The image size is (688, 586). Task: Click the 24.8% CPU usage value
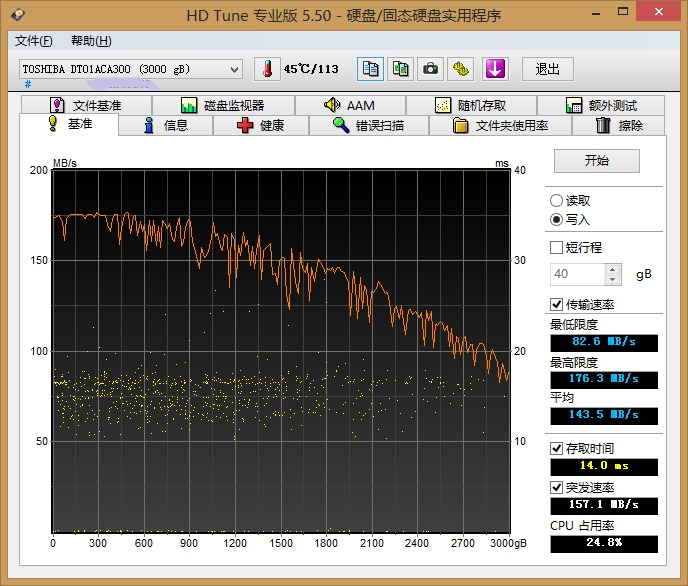[604, 543]
